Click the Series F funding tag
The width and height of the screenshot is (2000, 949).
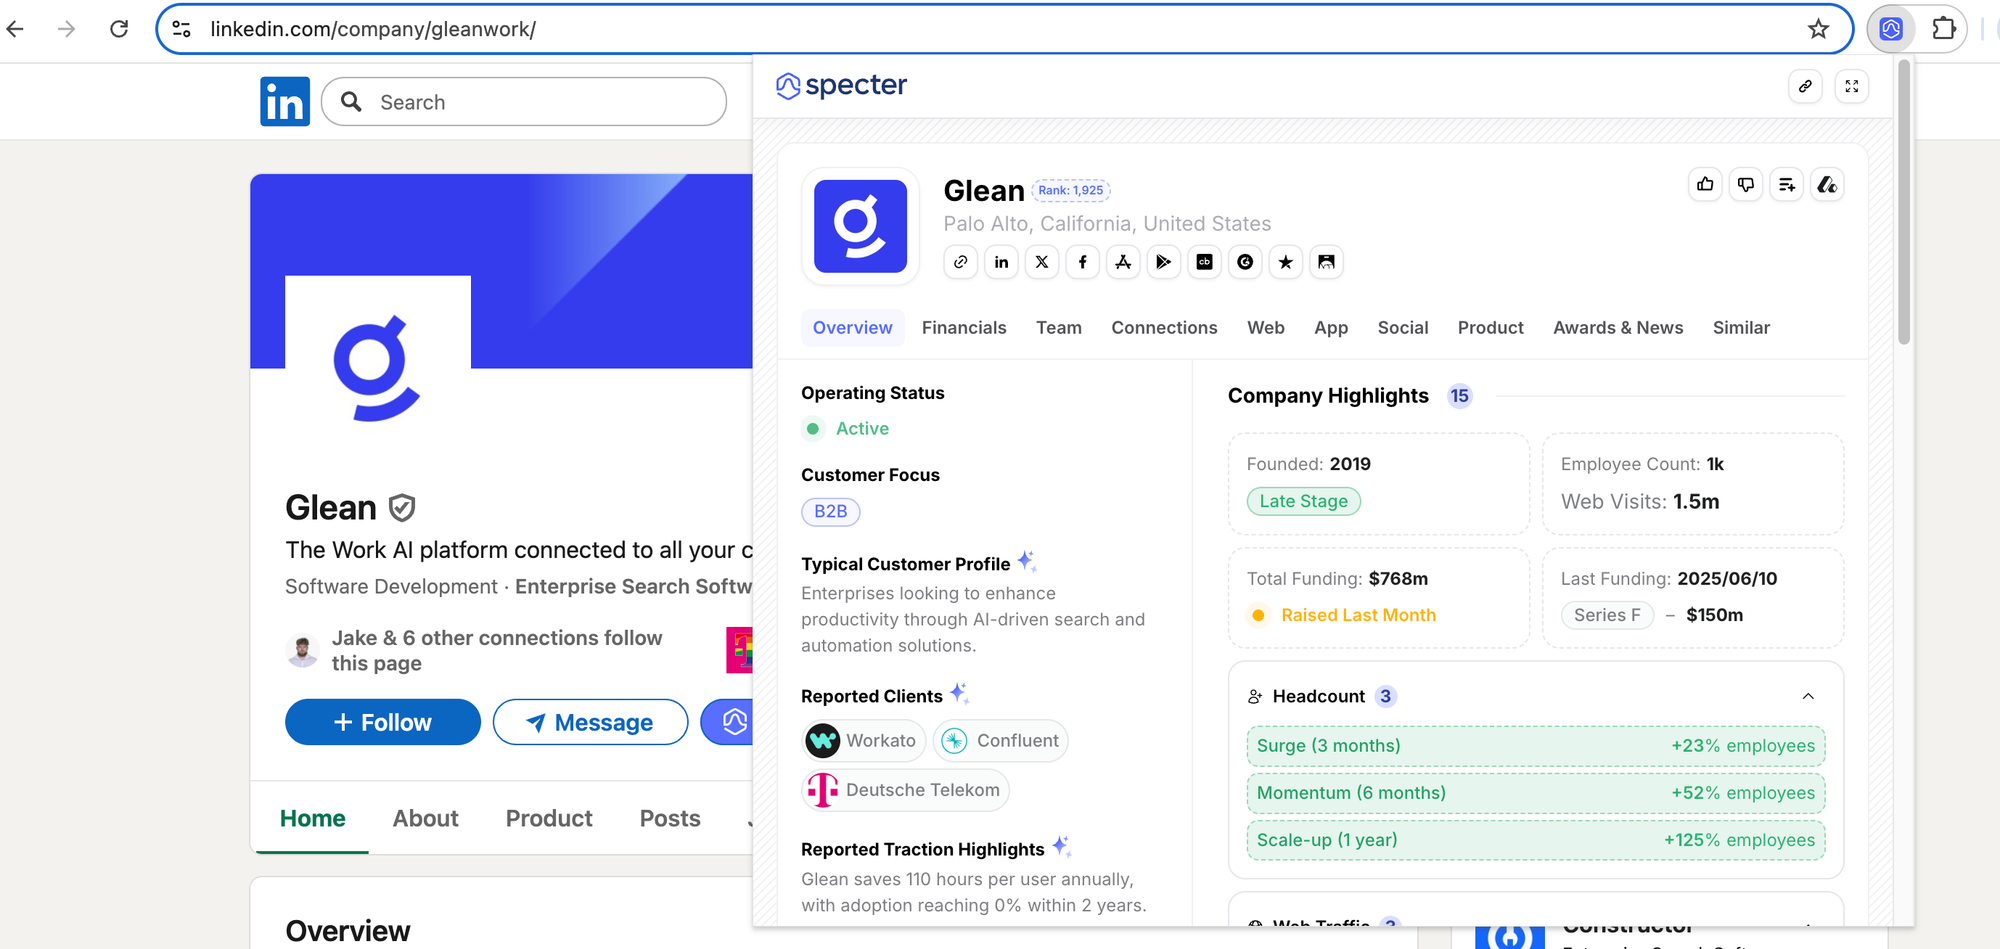[1607, 615]
